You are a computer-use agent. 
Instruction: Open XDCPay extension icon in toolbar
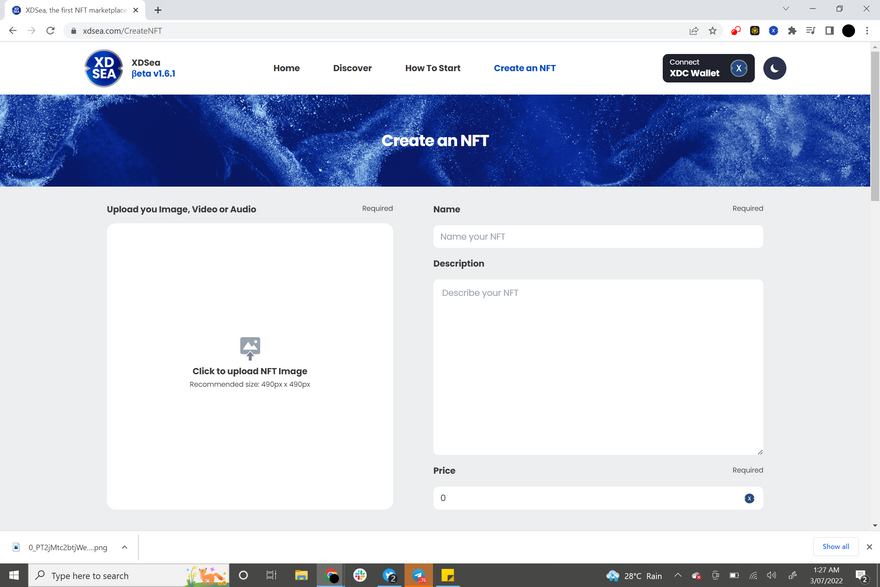click(x=773, y=31)
